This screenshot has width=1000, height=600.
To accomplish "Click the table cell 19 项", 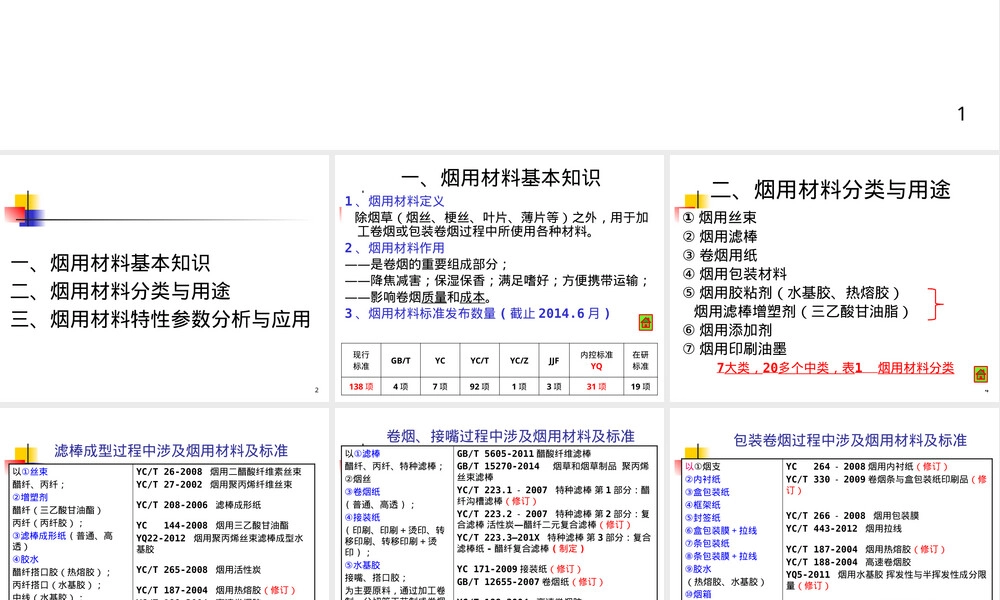I will (640, 386).
